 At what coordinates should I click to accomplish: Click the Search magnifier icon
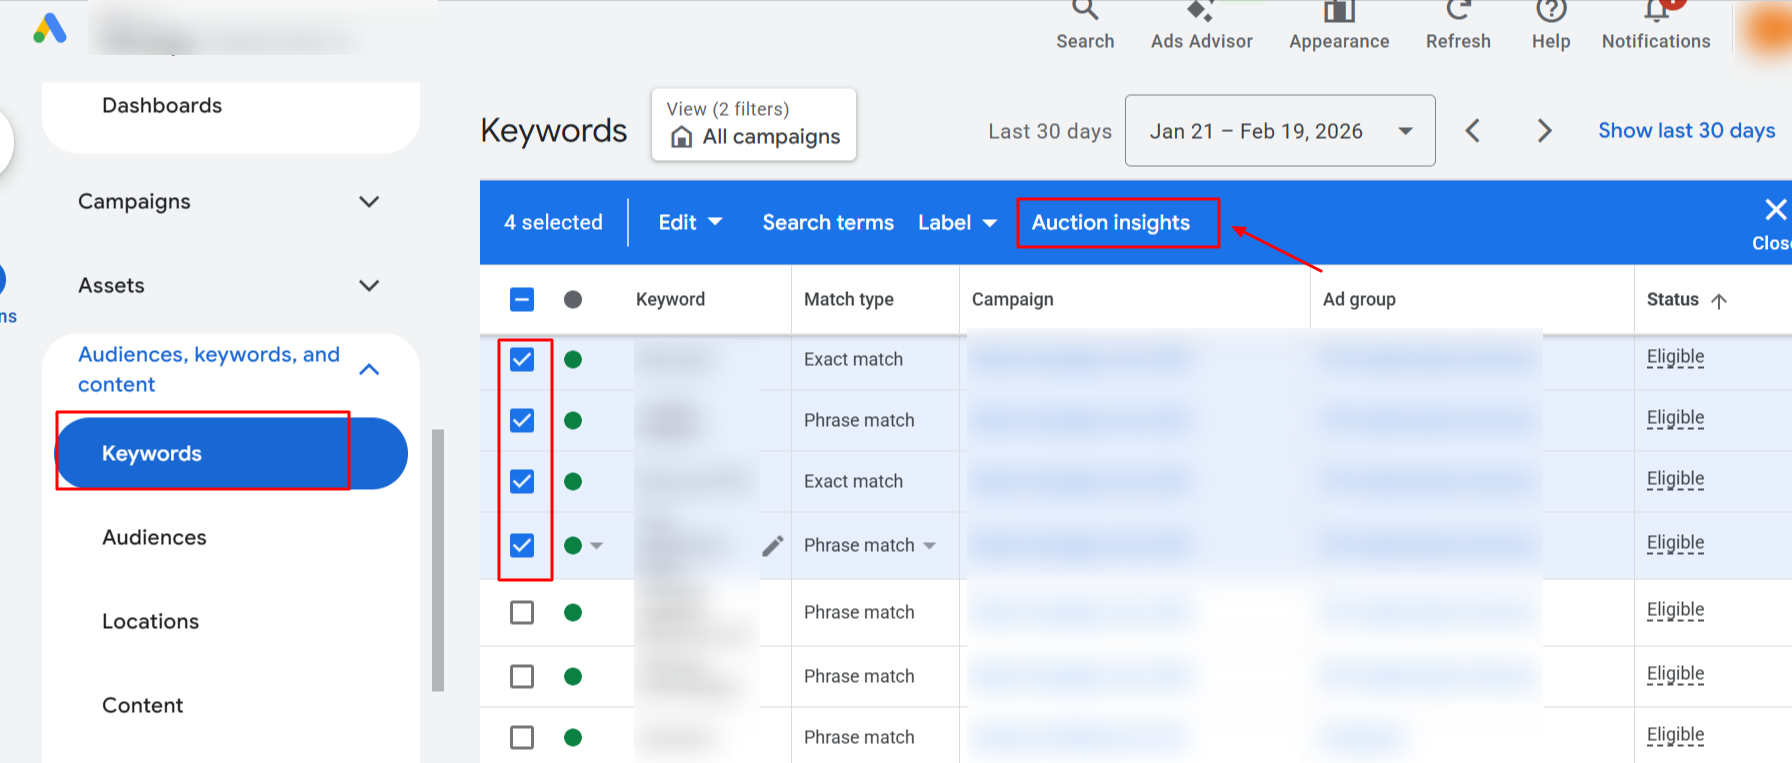(x=1085, y=12)
